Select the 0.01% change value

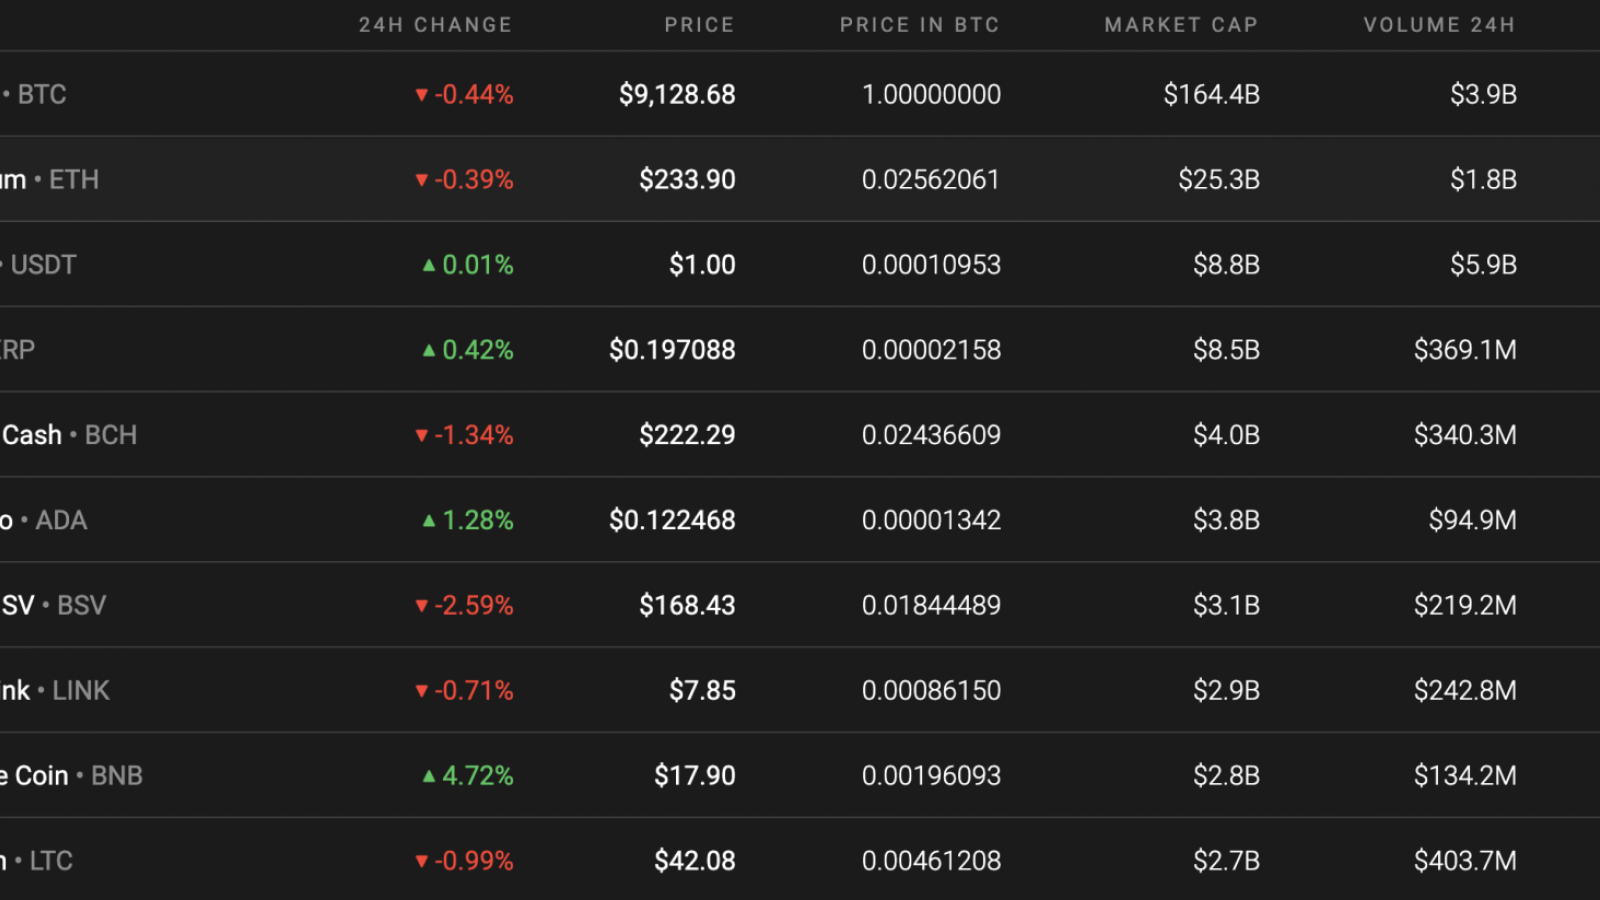pyautogui.click(x=468, y=264)
